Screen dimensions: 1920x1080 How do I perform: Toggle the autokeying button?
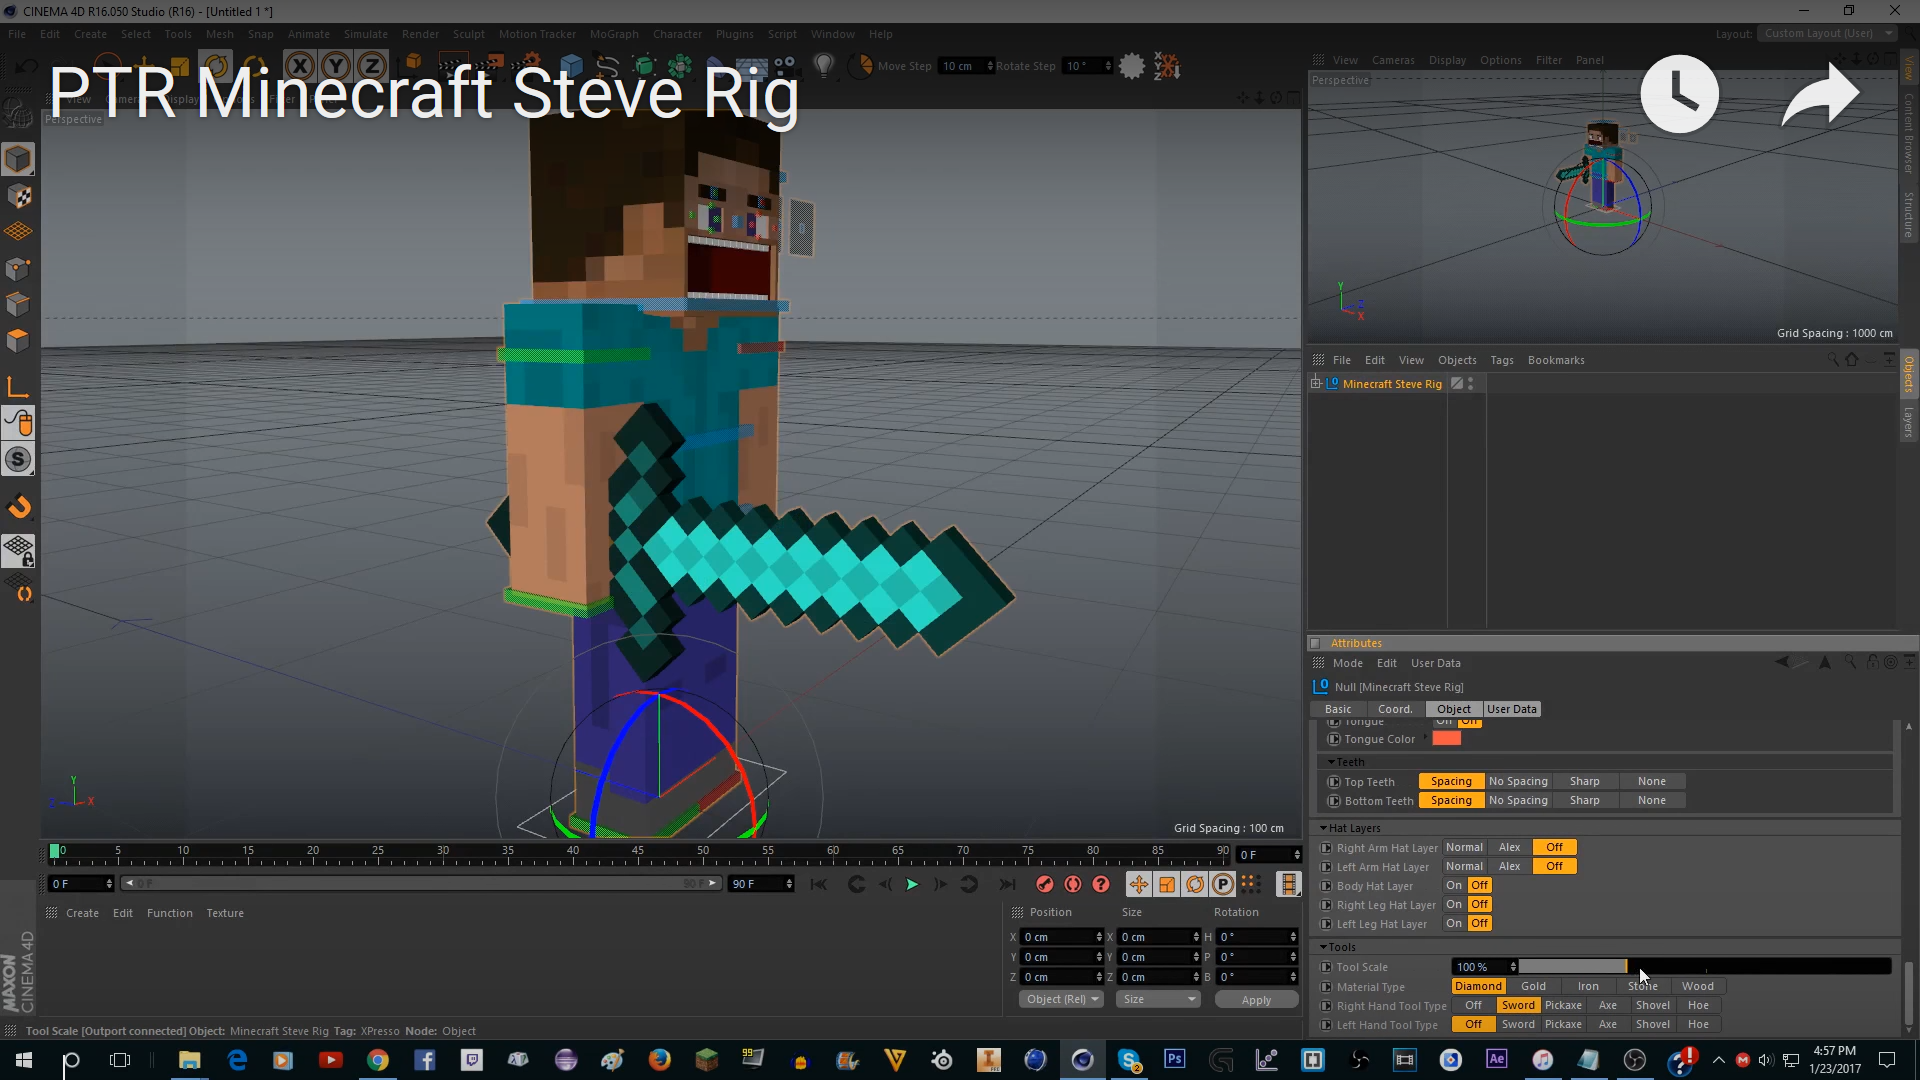click(1072, 884)
